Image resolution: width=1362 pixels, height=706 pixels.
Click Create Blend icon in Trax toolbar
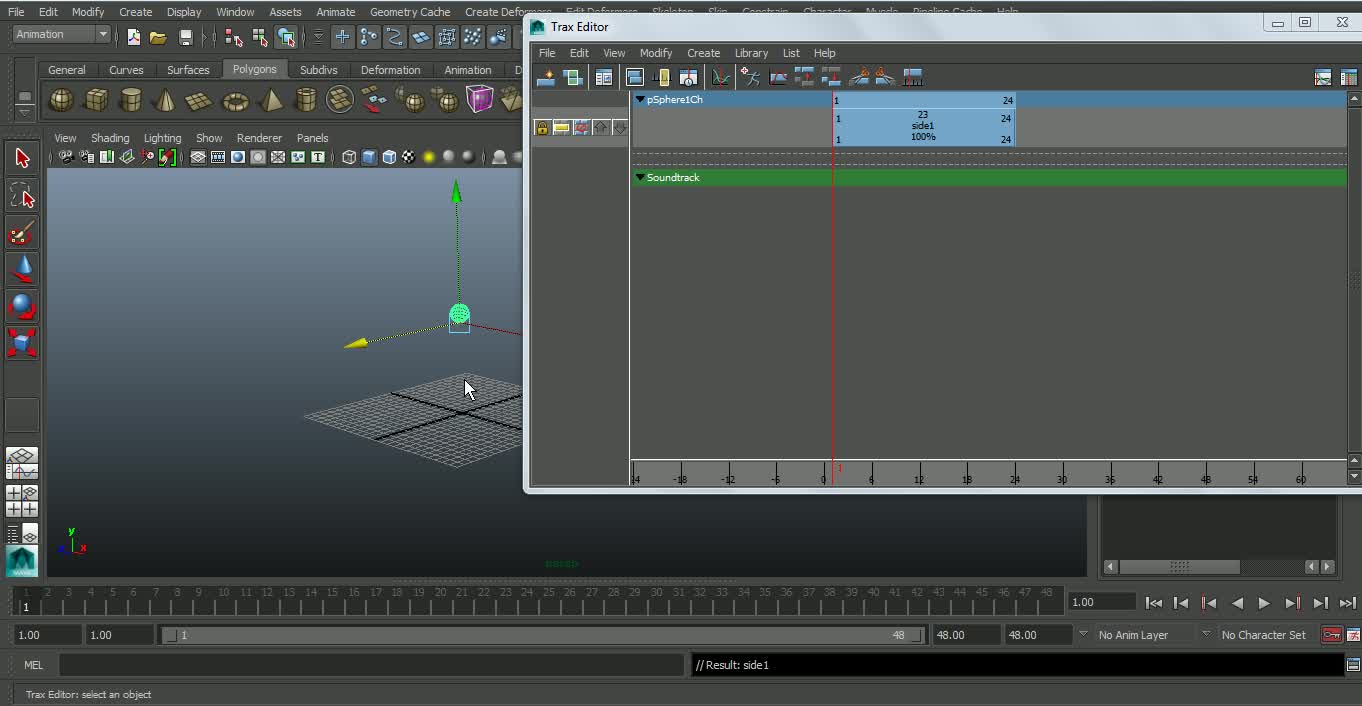click(572, 77)
